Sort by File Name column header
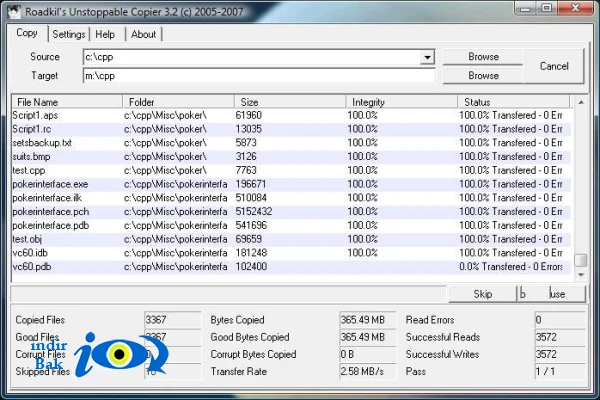 [x=67, y=102]
